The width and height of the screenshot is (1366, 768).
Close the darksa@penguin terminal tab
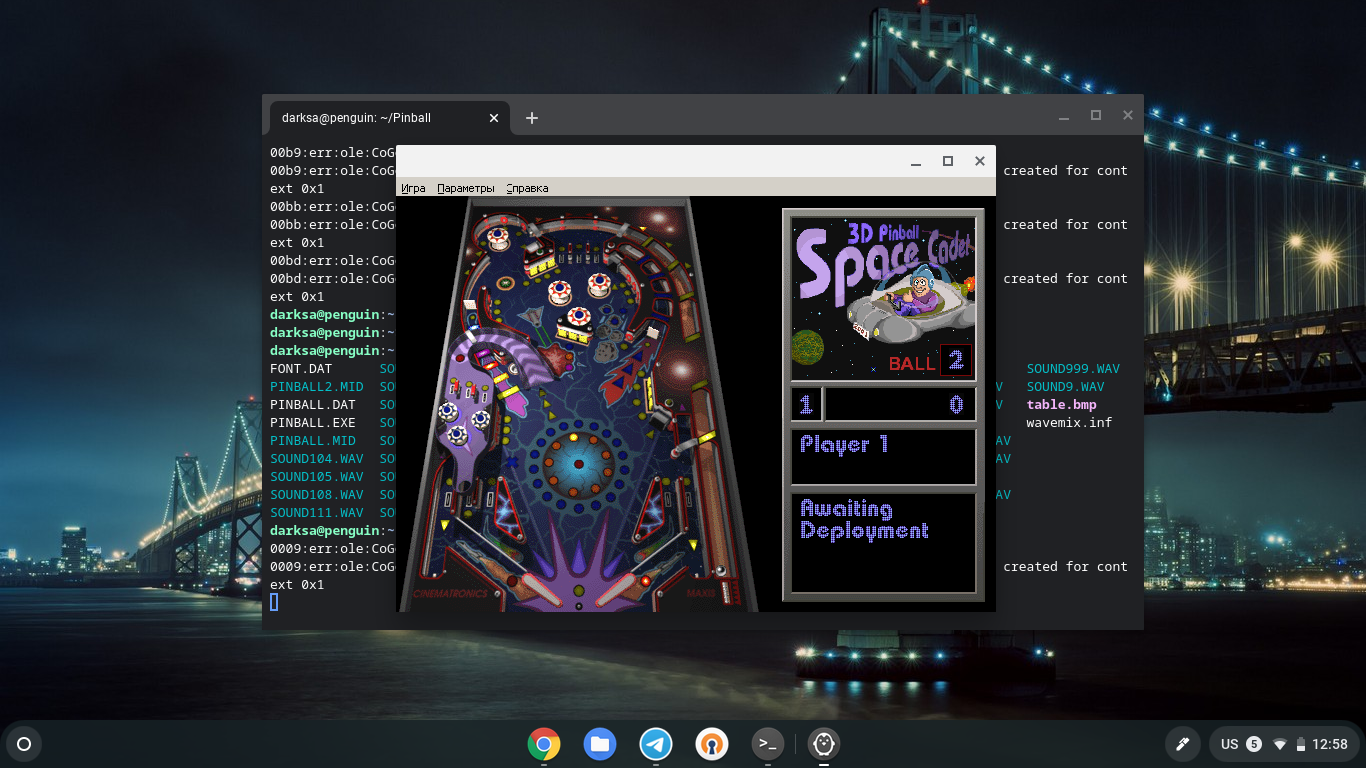(x=494, y=117)
